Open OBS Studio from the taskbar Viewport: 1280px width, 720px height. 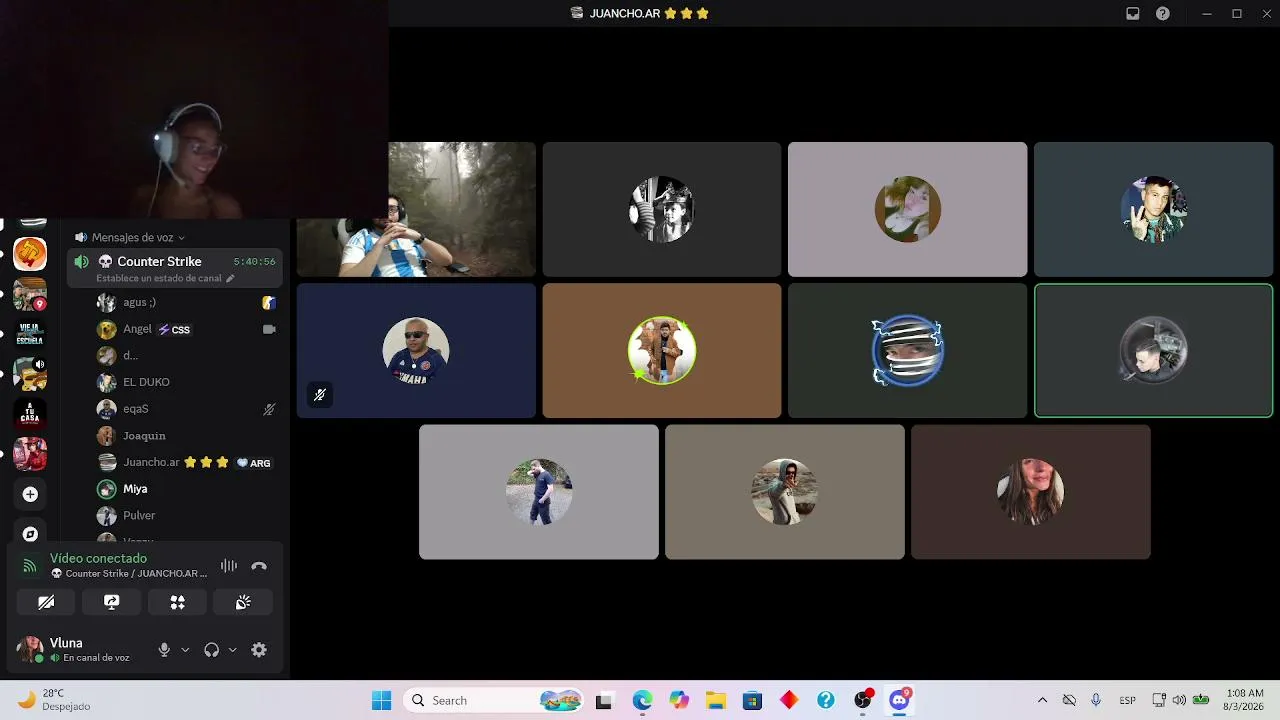[863, 701]
